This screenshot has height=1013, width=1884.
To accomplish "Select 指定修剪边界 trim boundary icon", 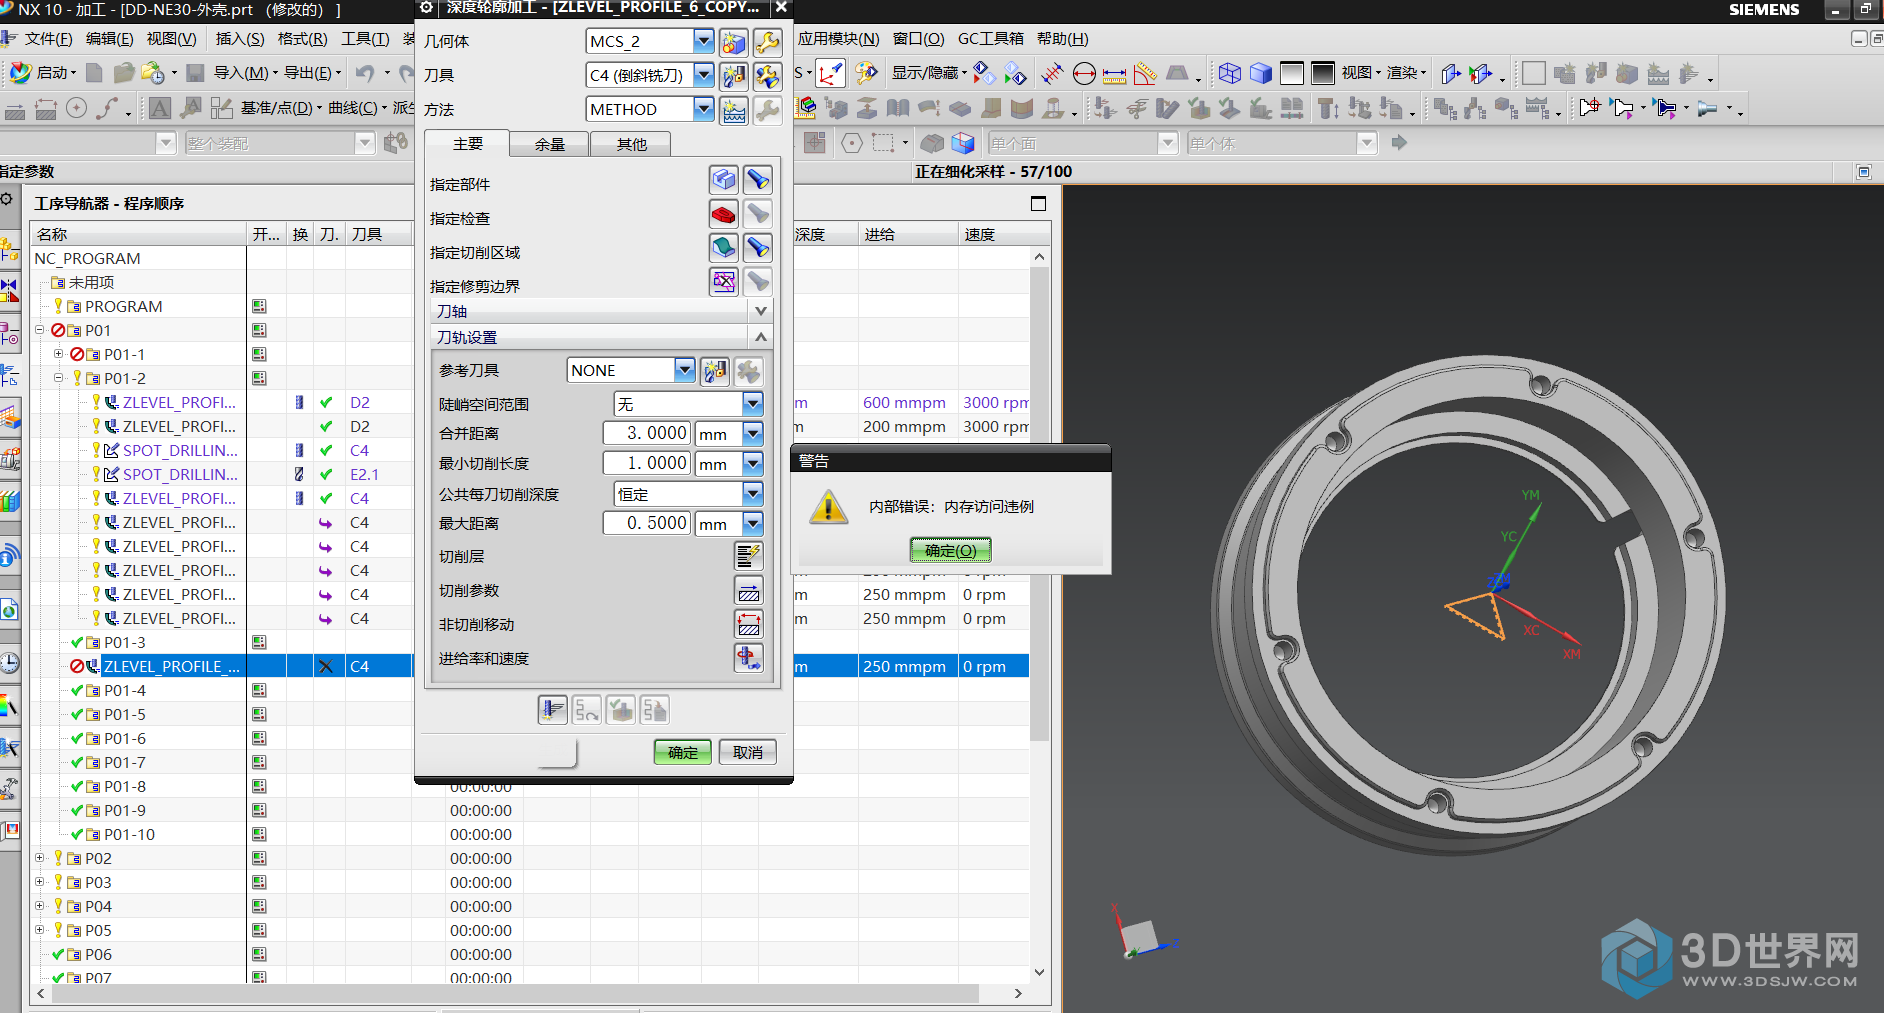I will [x=723, y=282].
